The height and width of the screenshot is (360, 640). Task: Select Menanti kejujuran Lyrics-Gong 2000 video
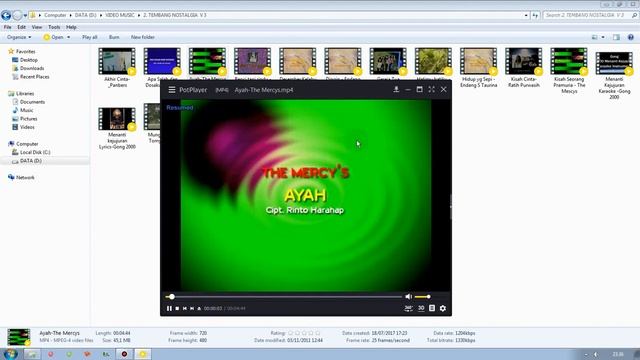[x=117, y=128]
